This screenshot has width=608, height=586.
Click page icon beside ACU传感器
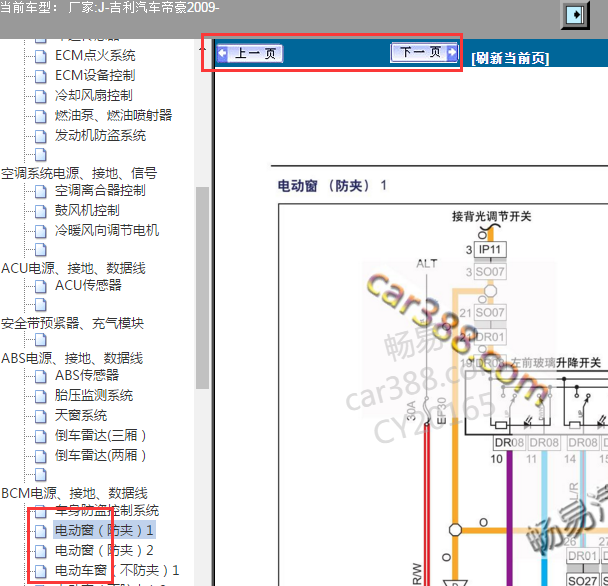[40, 287]
